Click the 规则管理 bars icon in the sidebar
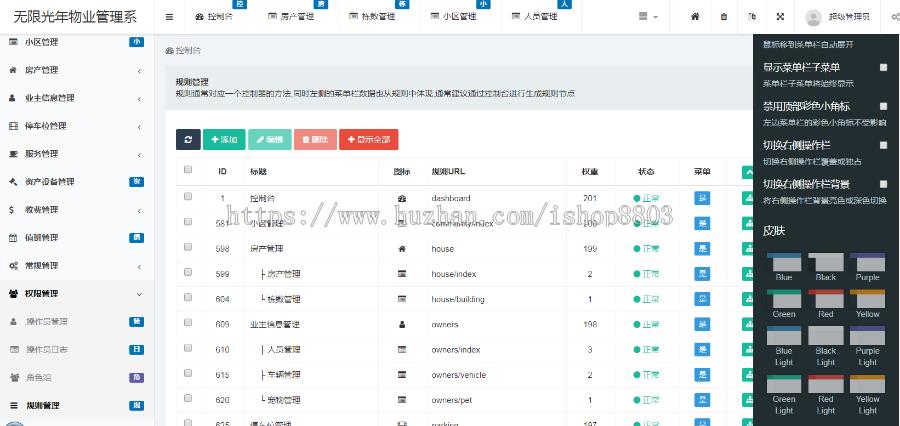 [x=14, y=406]
